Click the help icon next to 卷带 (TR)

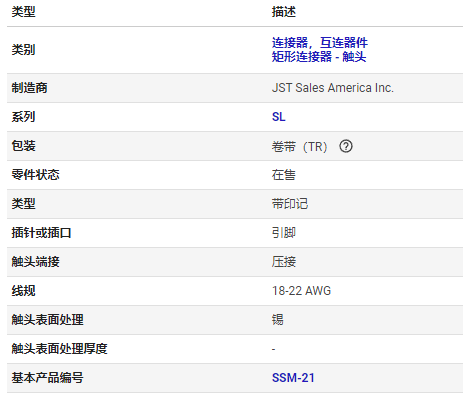pos(346,146)
